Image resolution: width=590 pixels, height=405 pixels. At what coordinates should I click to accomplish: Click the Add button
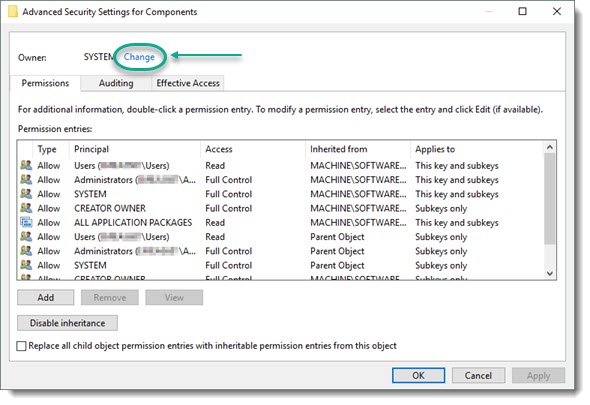46,297
